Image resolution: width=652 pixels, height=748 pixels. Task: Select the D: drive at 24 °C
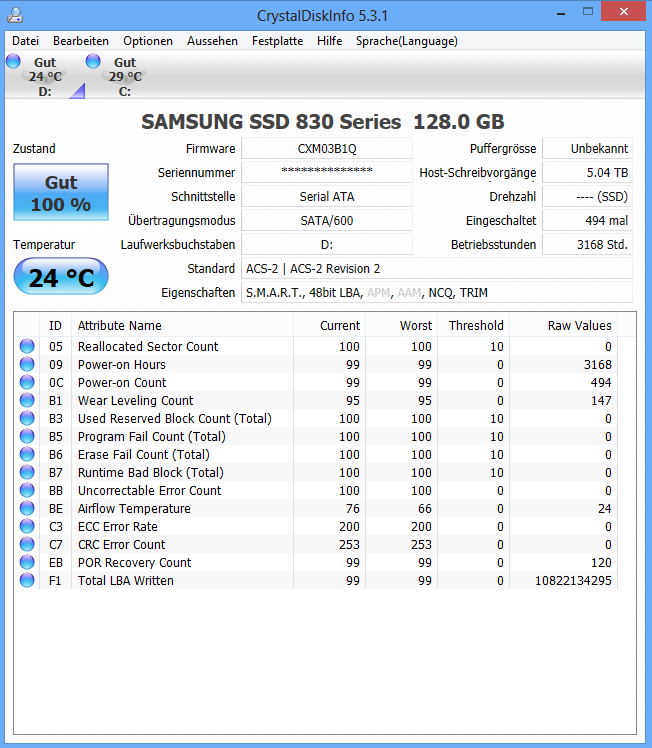point(45,76)
